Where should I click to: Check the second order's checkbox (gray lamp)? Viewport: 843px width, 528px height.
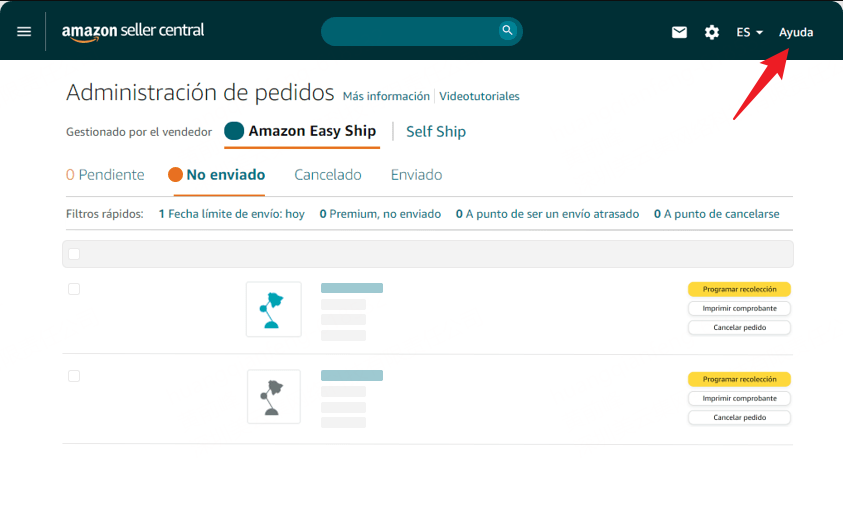click(x=74, y=376)
